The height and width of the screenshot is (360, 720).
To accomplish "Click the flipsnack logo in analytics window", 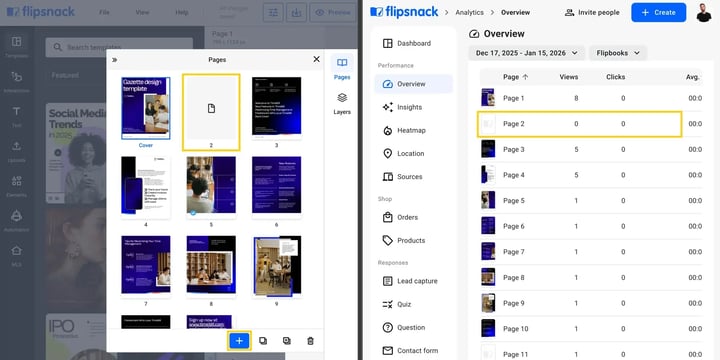I will [404, 12].
